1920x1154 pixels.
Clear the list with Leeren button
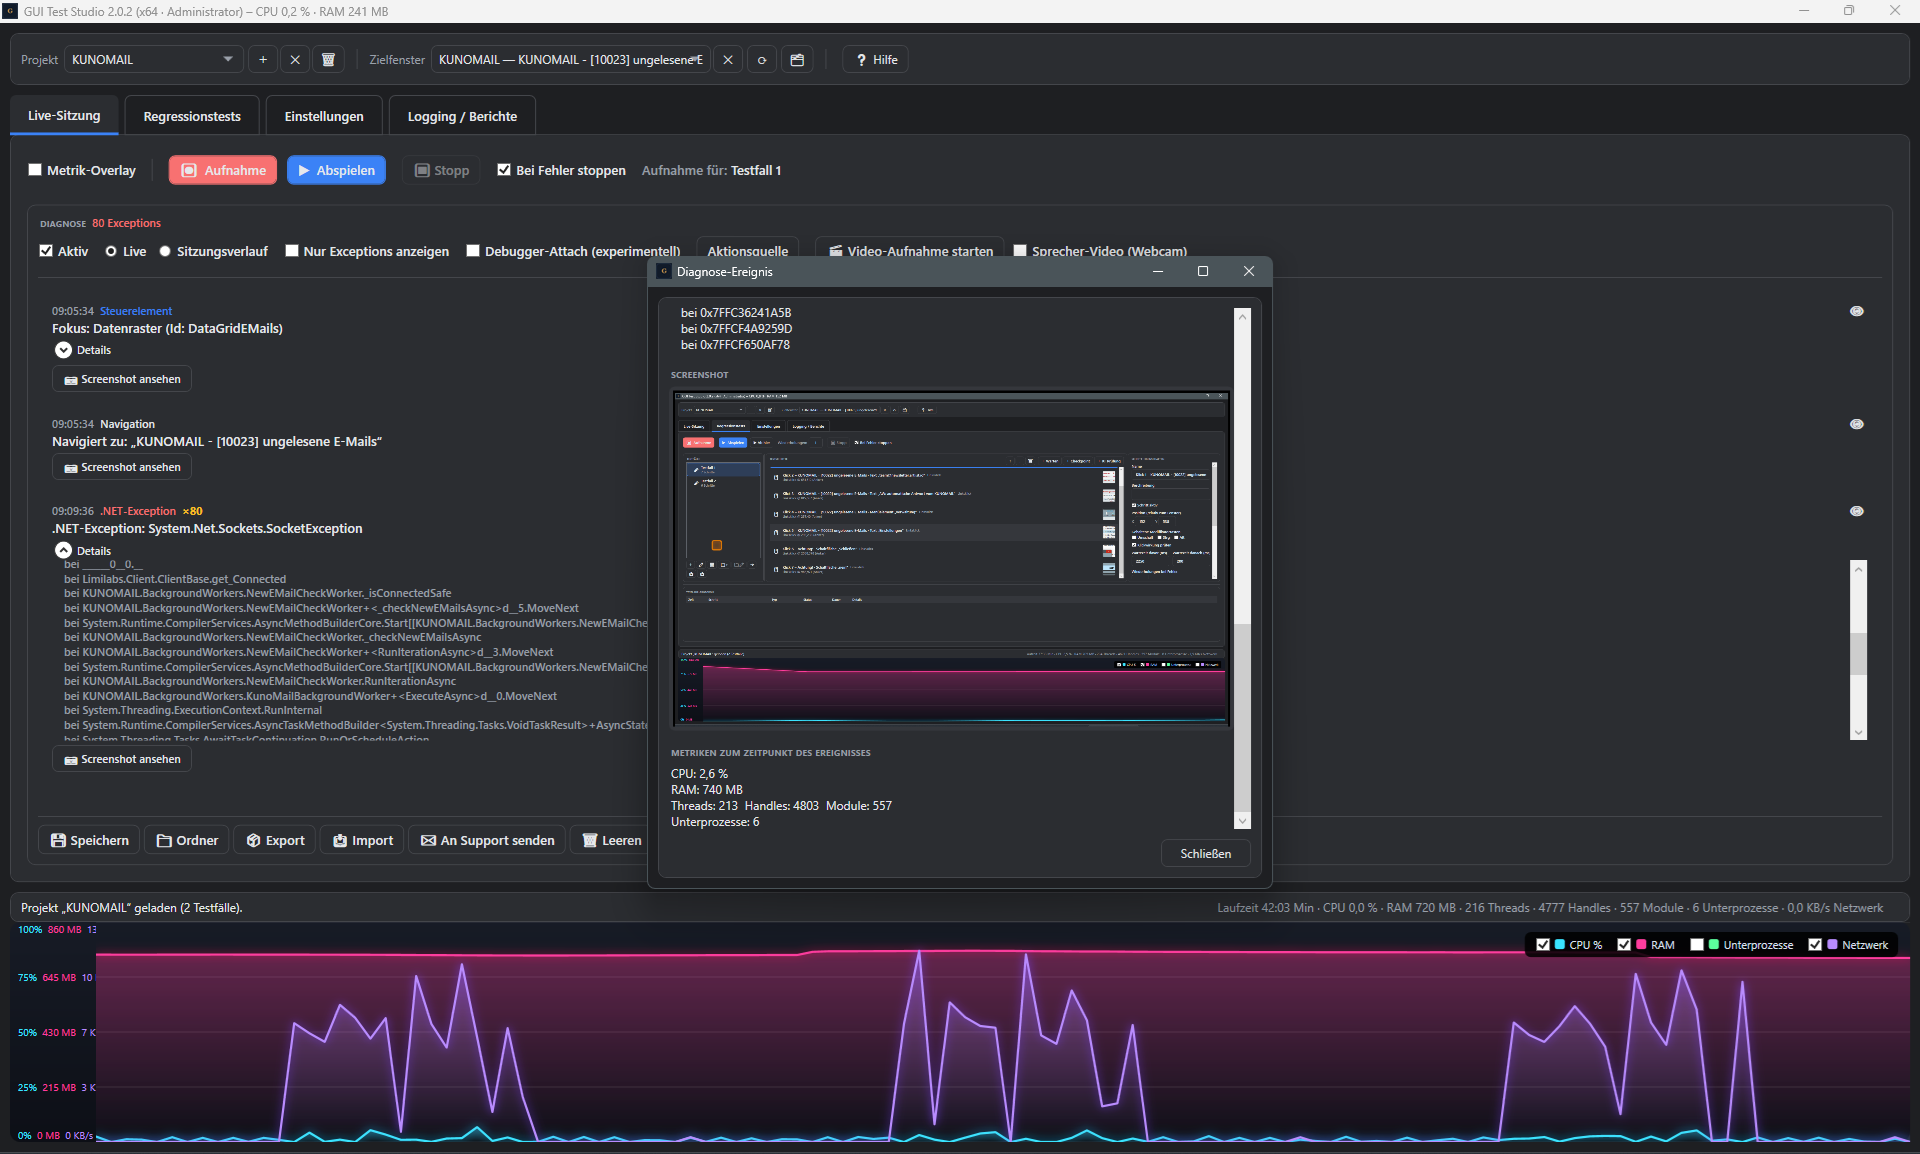coord(612,840)
